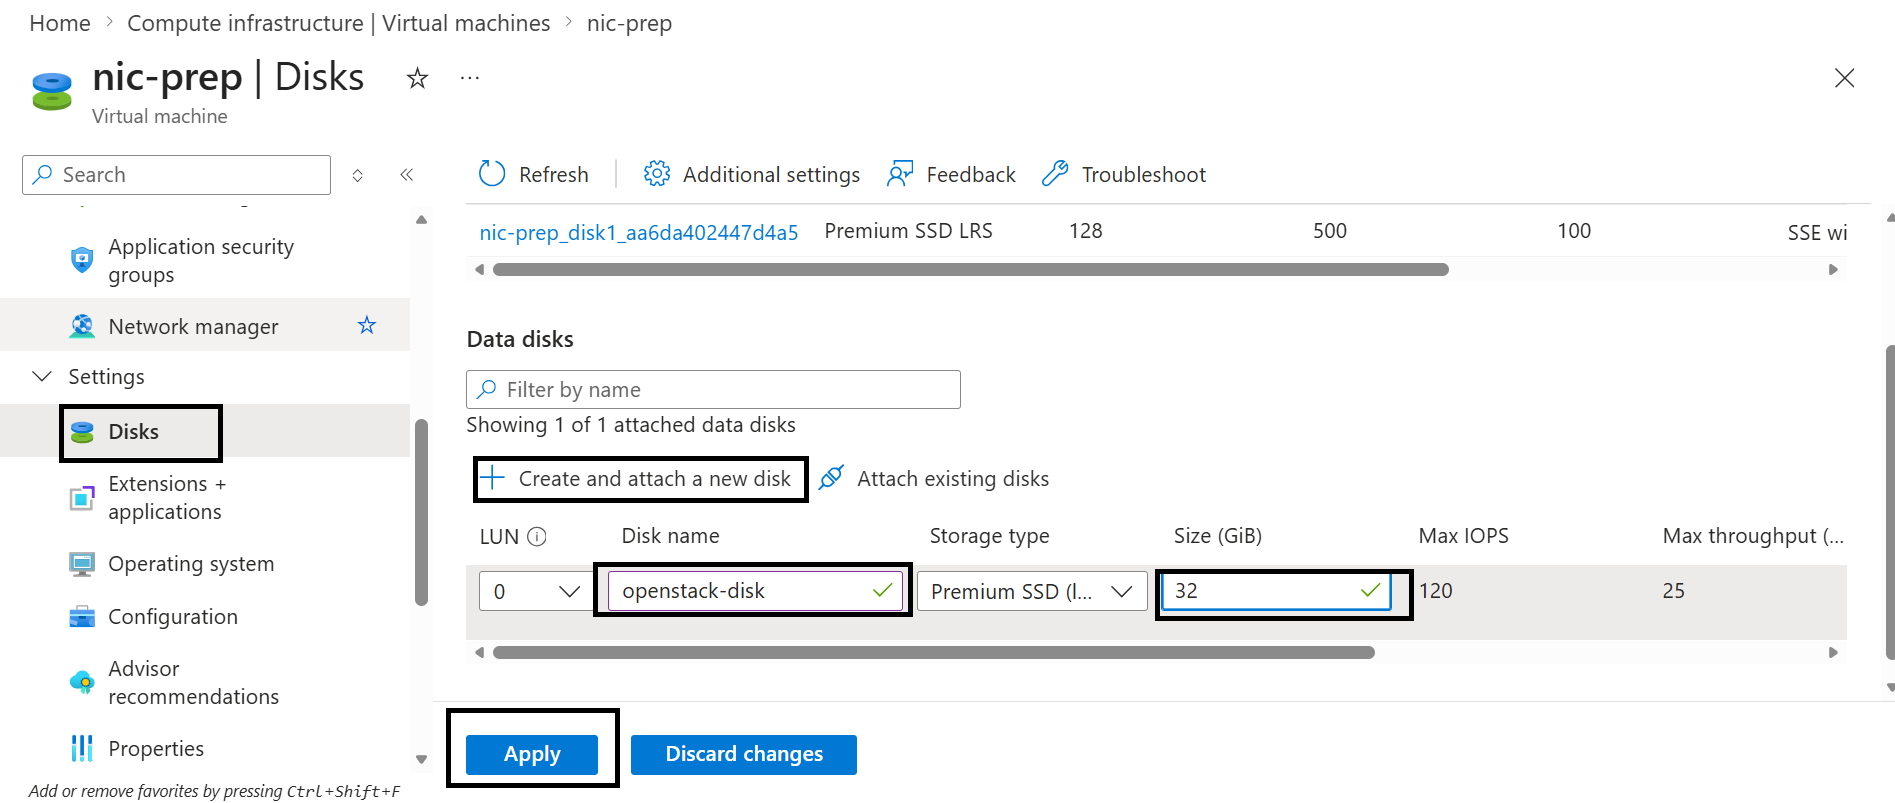Click the Extensions + applications icon
1895x803 pixels.
pos(82,497)
